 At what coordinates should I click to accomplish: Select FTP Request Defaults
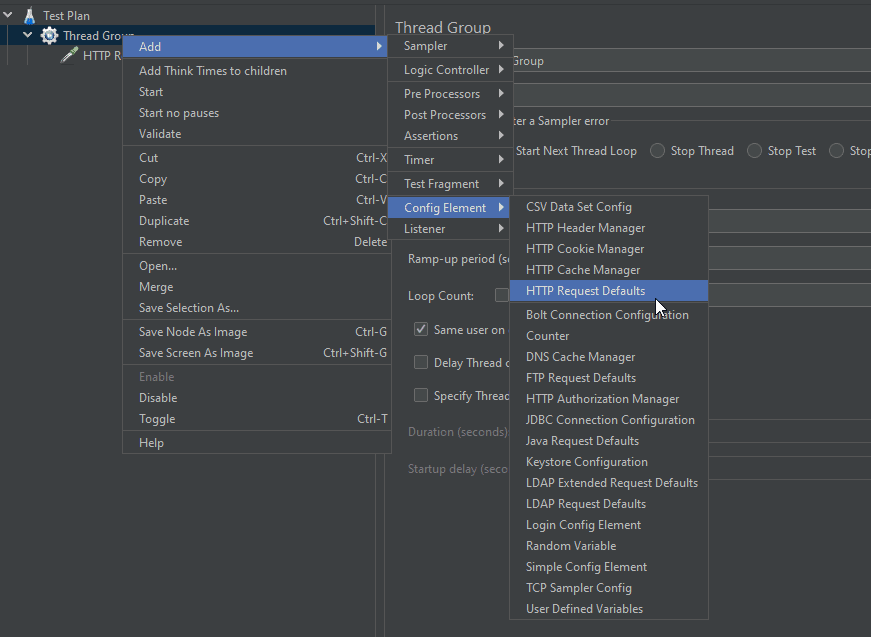[x=609, y=378]
